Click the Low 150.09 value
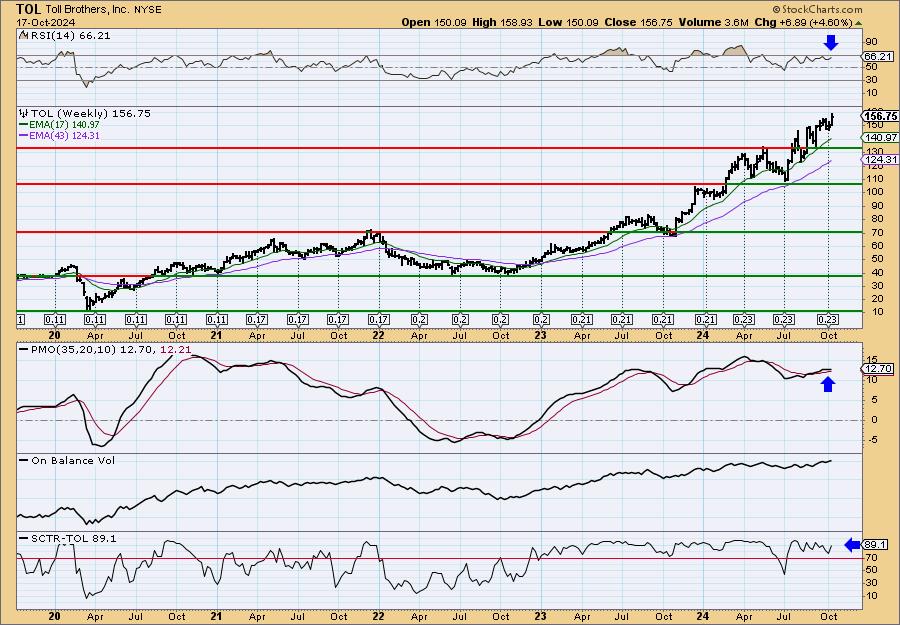This screenshot has width=900, height=625. [x=568, y=22]
